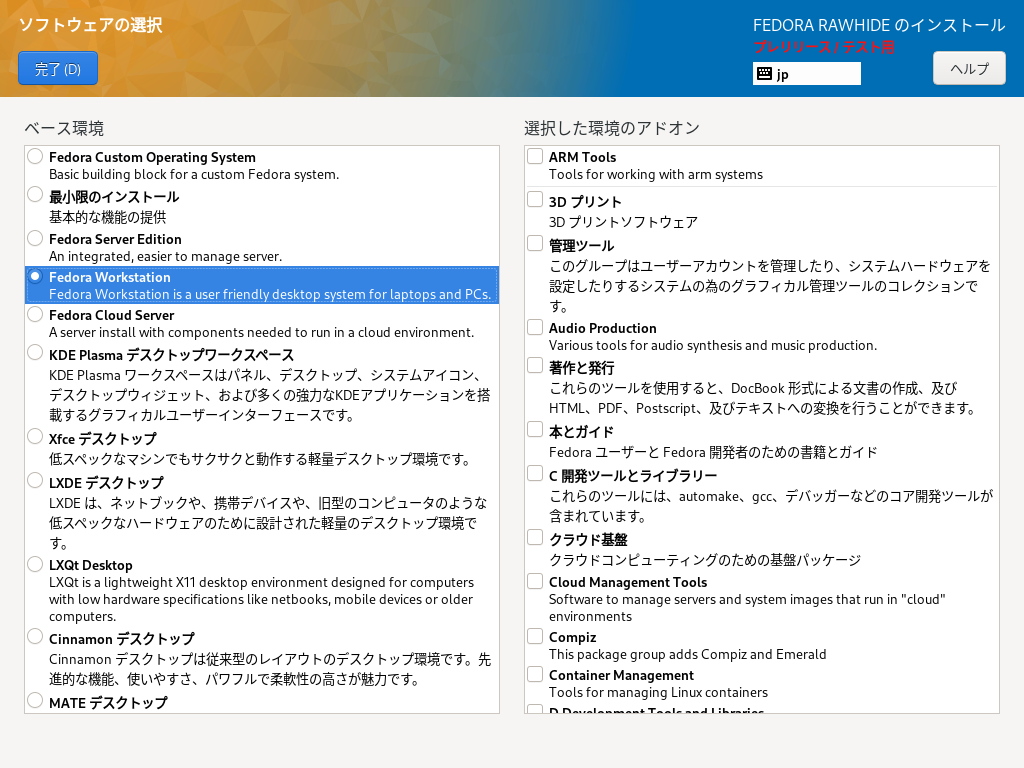
Task: Toggle the 本とガイド checkbox
Action: [x=535, y=430]
